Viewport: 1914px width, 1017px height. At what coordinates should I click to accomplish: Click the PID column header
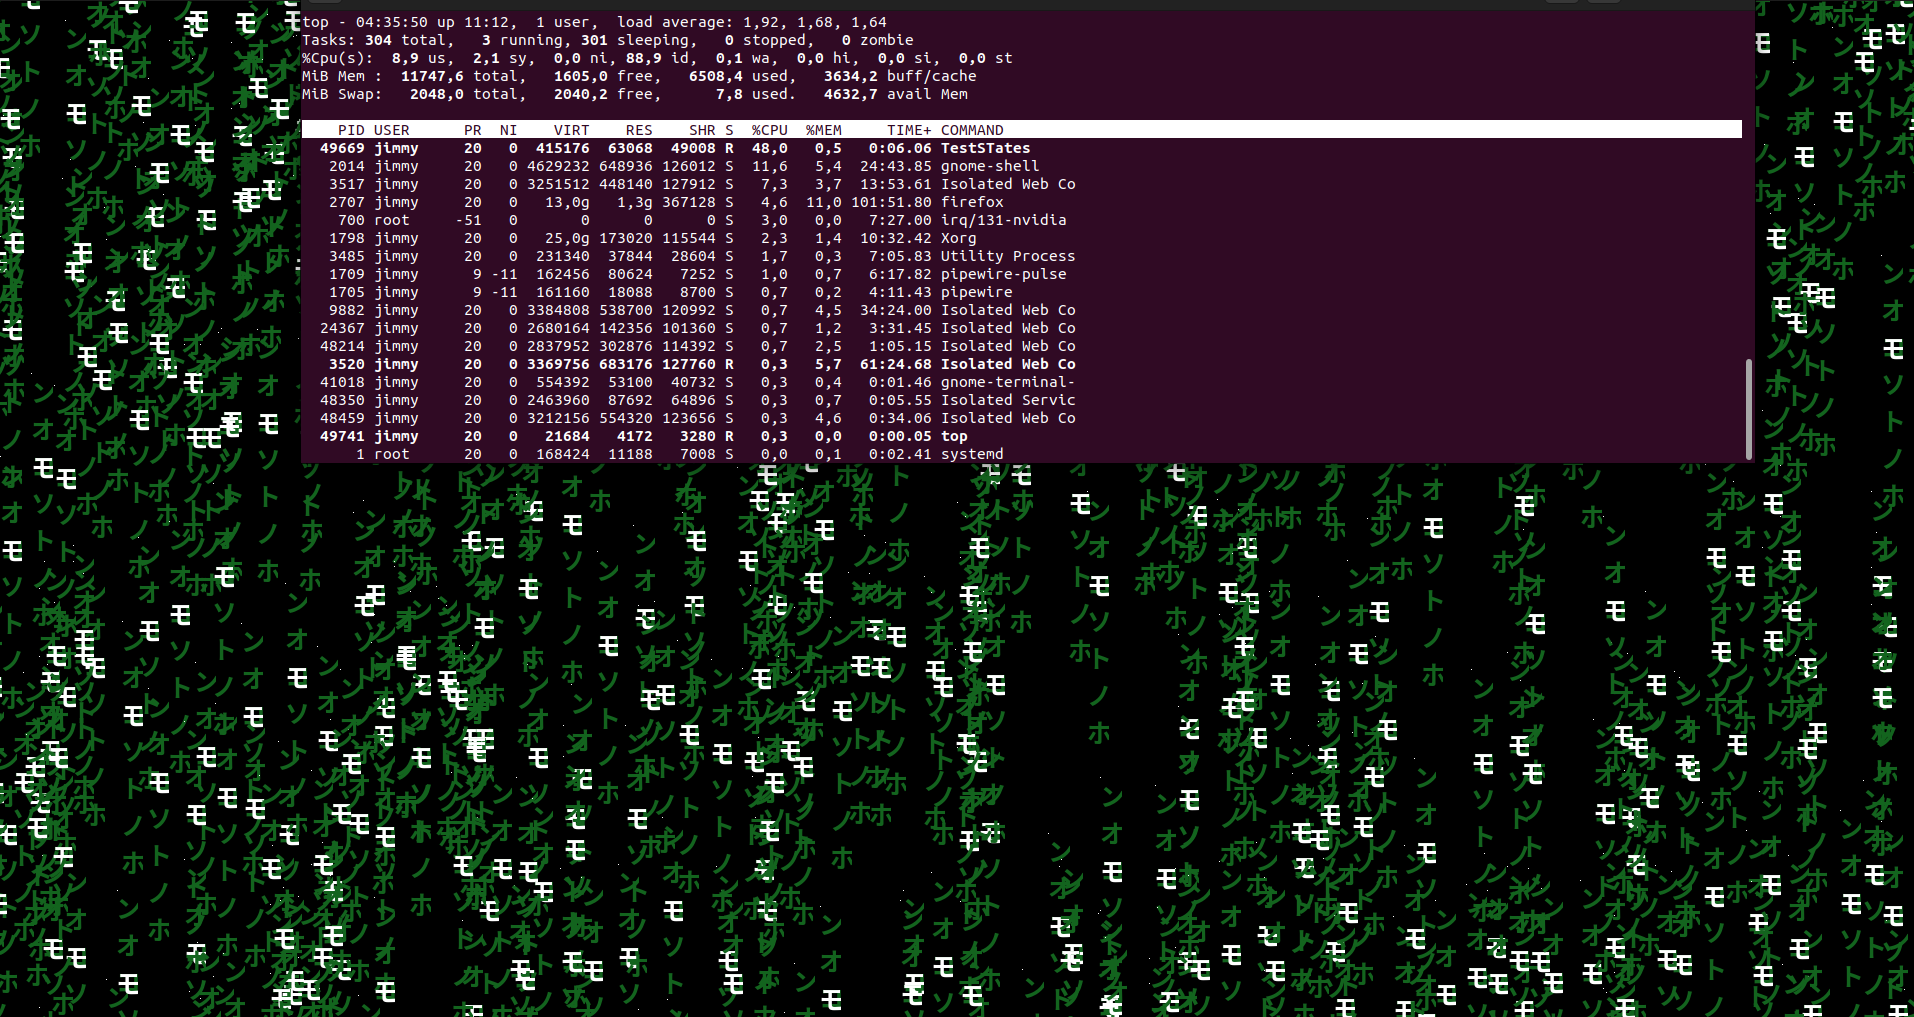click(x=351, y=130)
